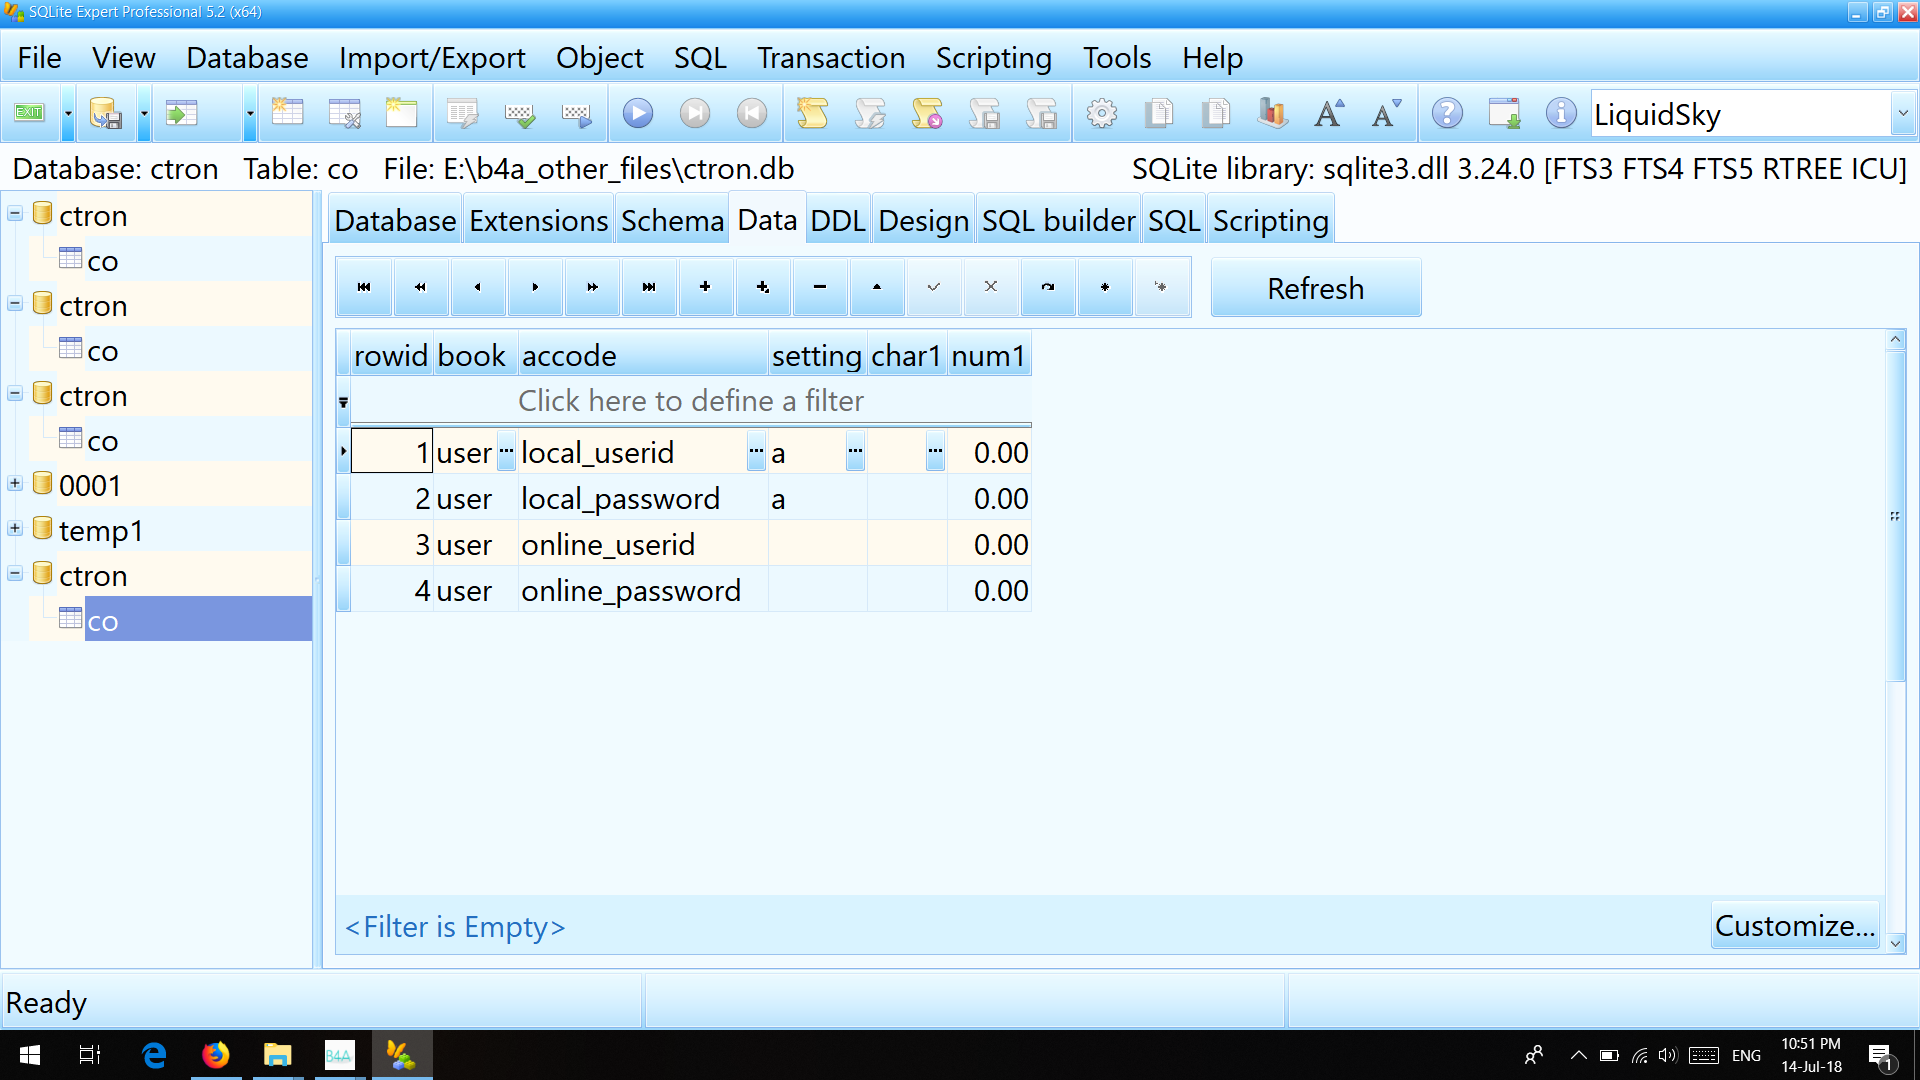
Task: Click the 'Click here to define a filter' row
Action: tap(690, 401)
